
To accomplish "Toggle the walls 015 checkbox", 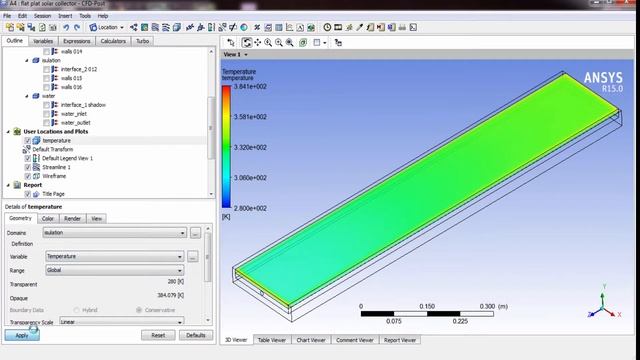I will (x=47, y=78).
